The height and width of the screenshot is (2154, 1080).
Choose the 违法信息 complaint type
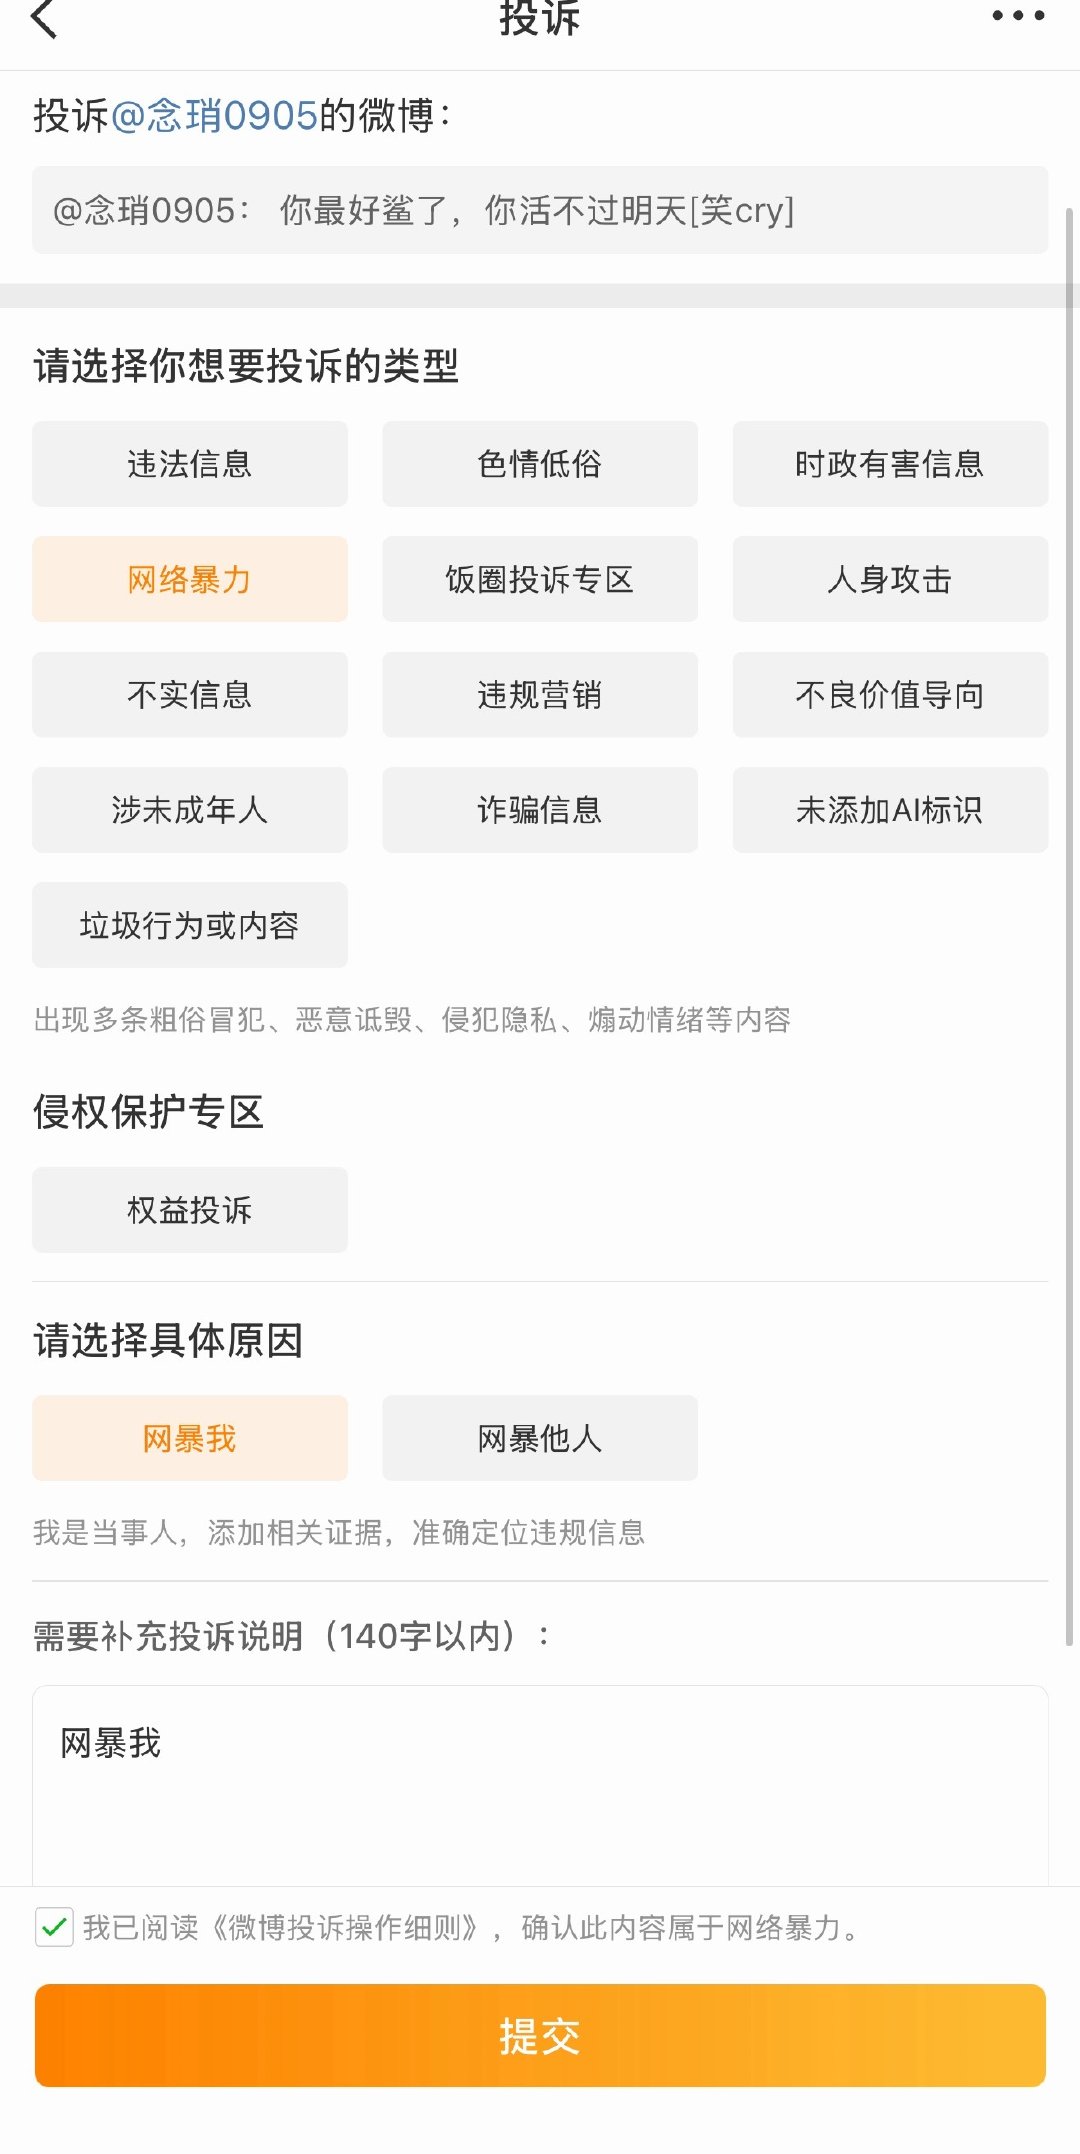[190, 464]
